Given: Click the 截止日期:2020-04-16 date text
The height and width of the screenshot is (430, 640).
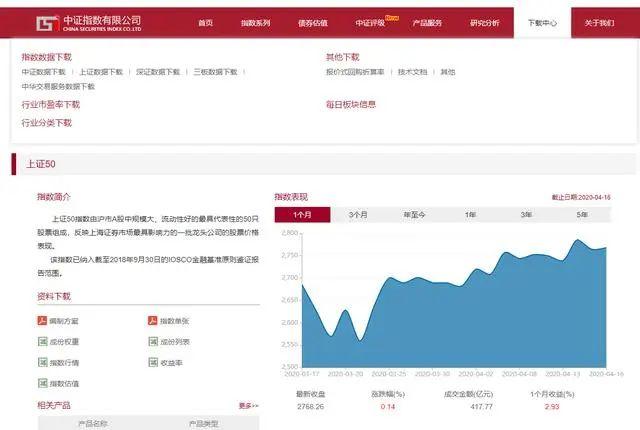Looking at the screenshot, I should 581,197.
